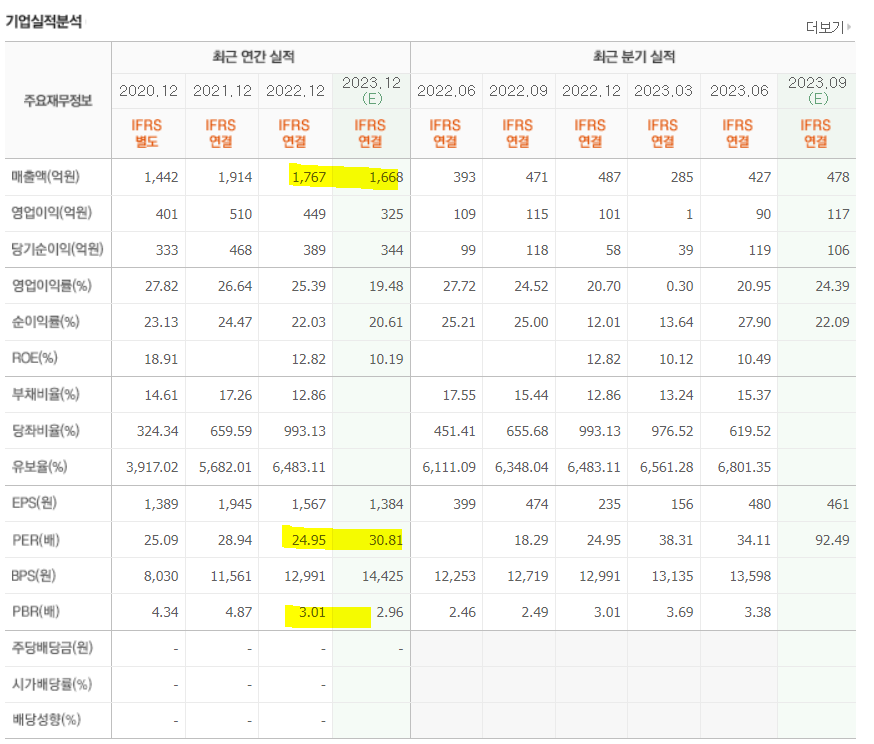Screen dimensions: 874x744
Task: Click the ROE value 18.91
Action: pos(162,359)
